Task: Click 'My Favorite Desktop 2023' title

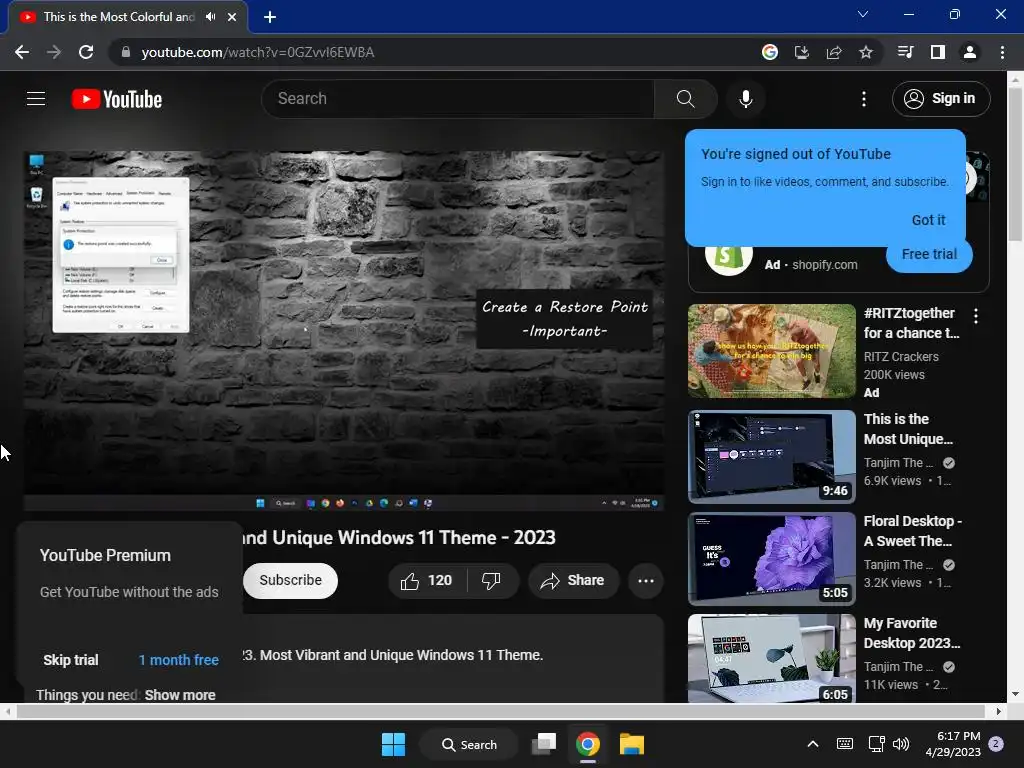Action: click(912, 633)
